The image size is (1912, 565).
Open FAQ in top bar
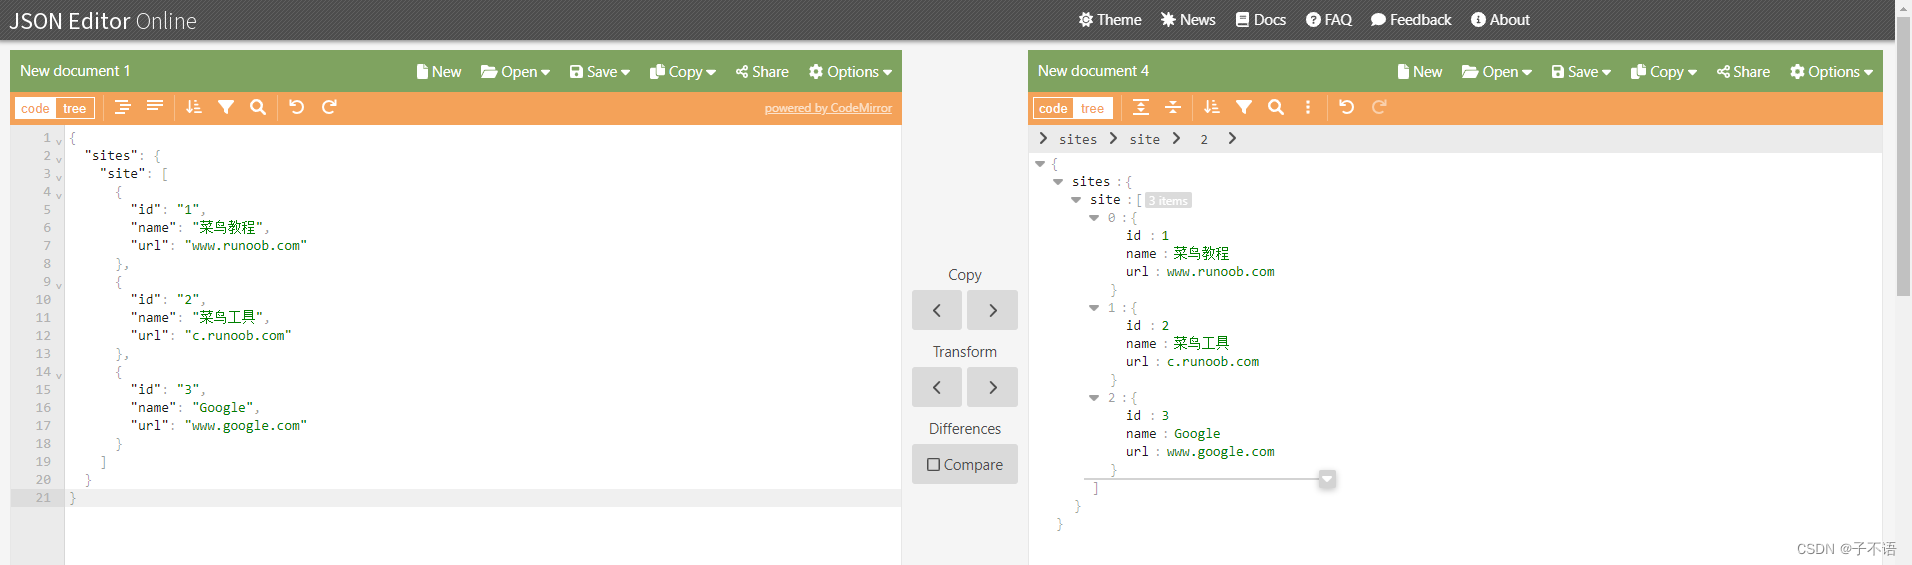tap(1329, 20)
